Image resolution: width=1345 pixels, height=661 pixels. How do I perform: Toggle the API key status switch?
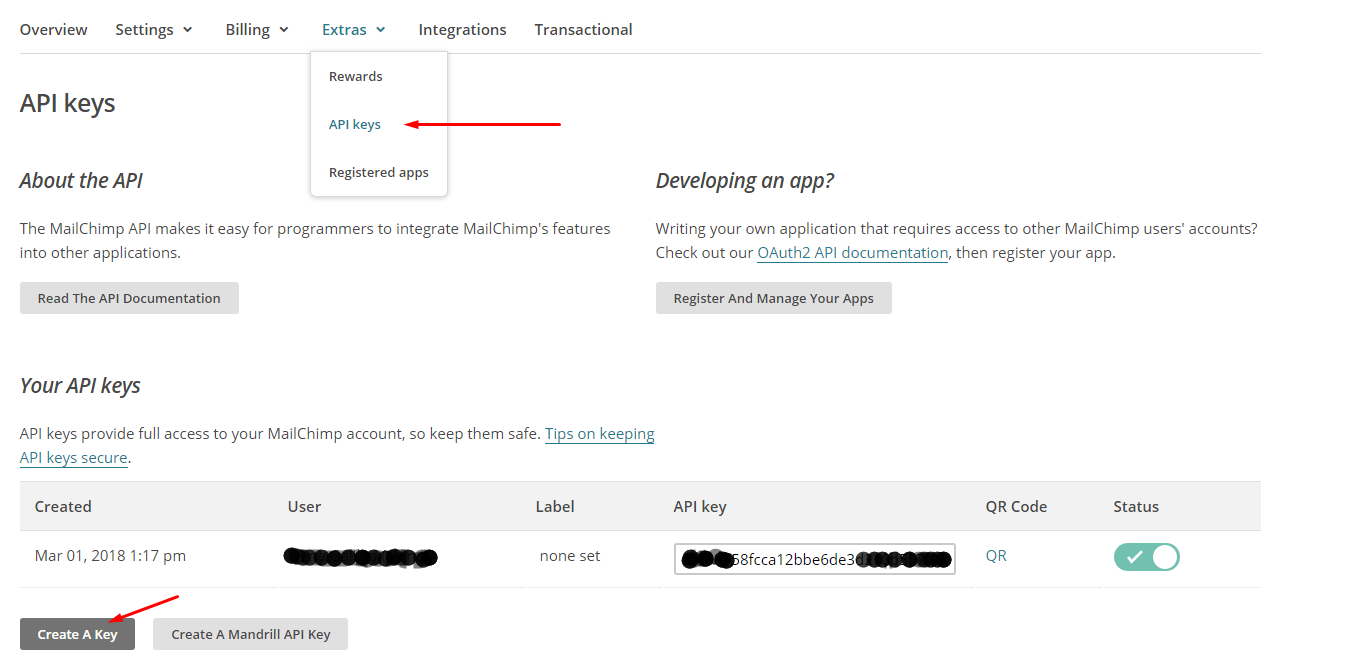pos(1146,557)
